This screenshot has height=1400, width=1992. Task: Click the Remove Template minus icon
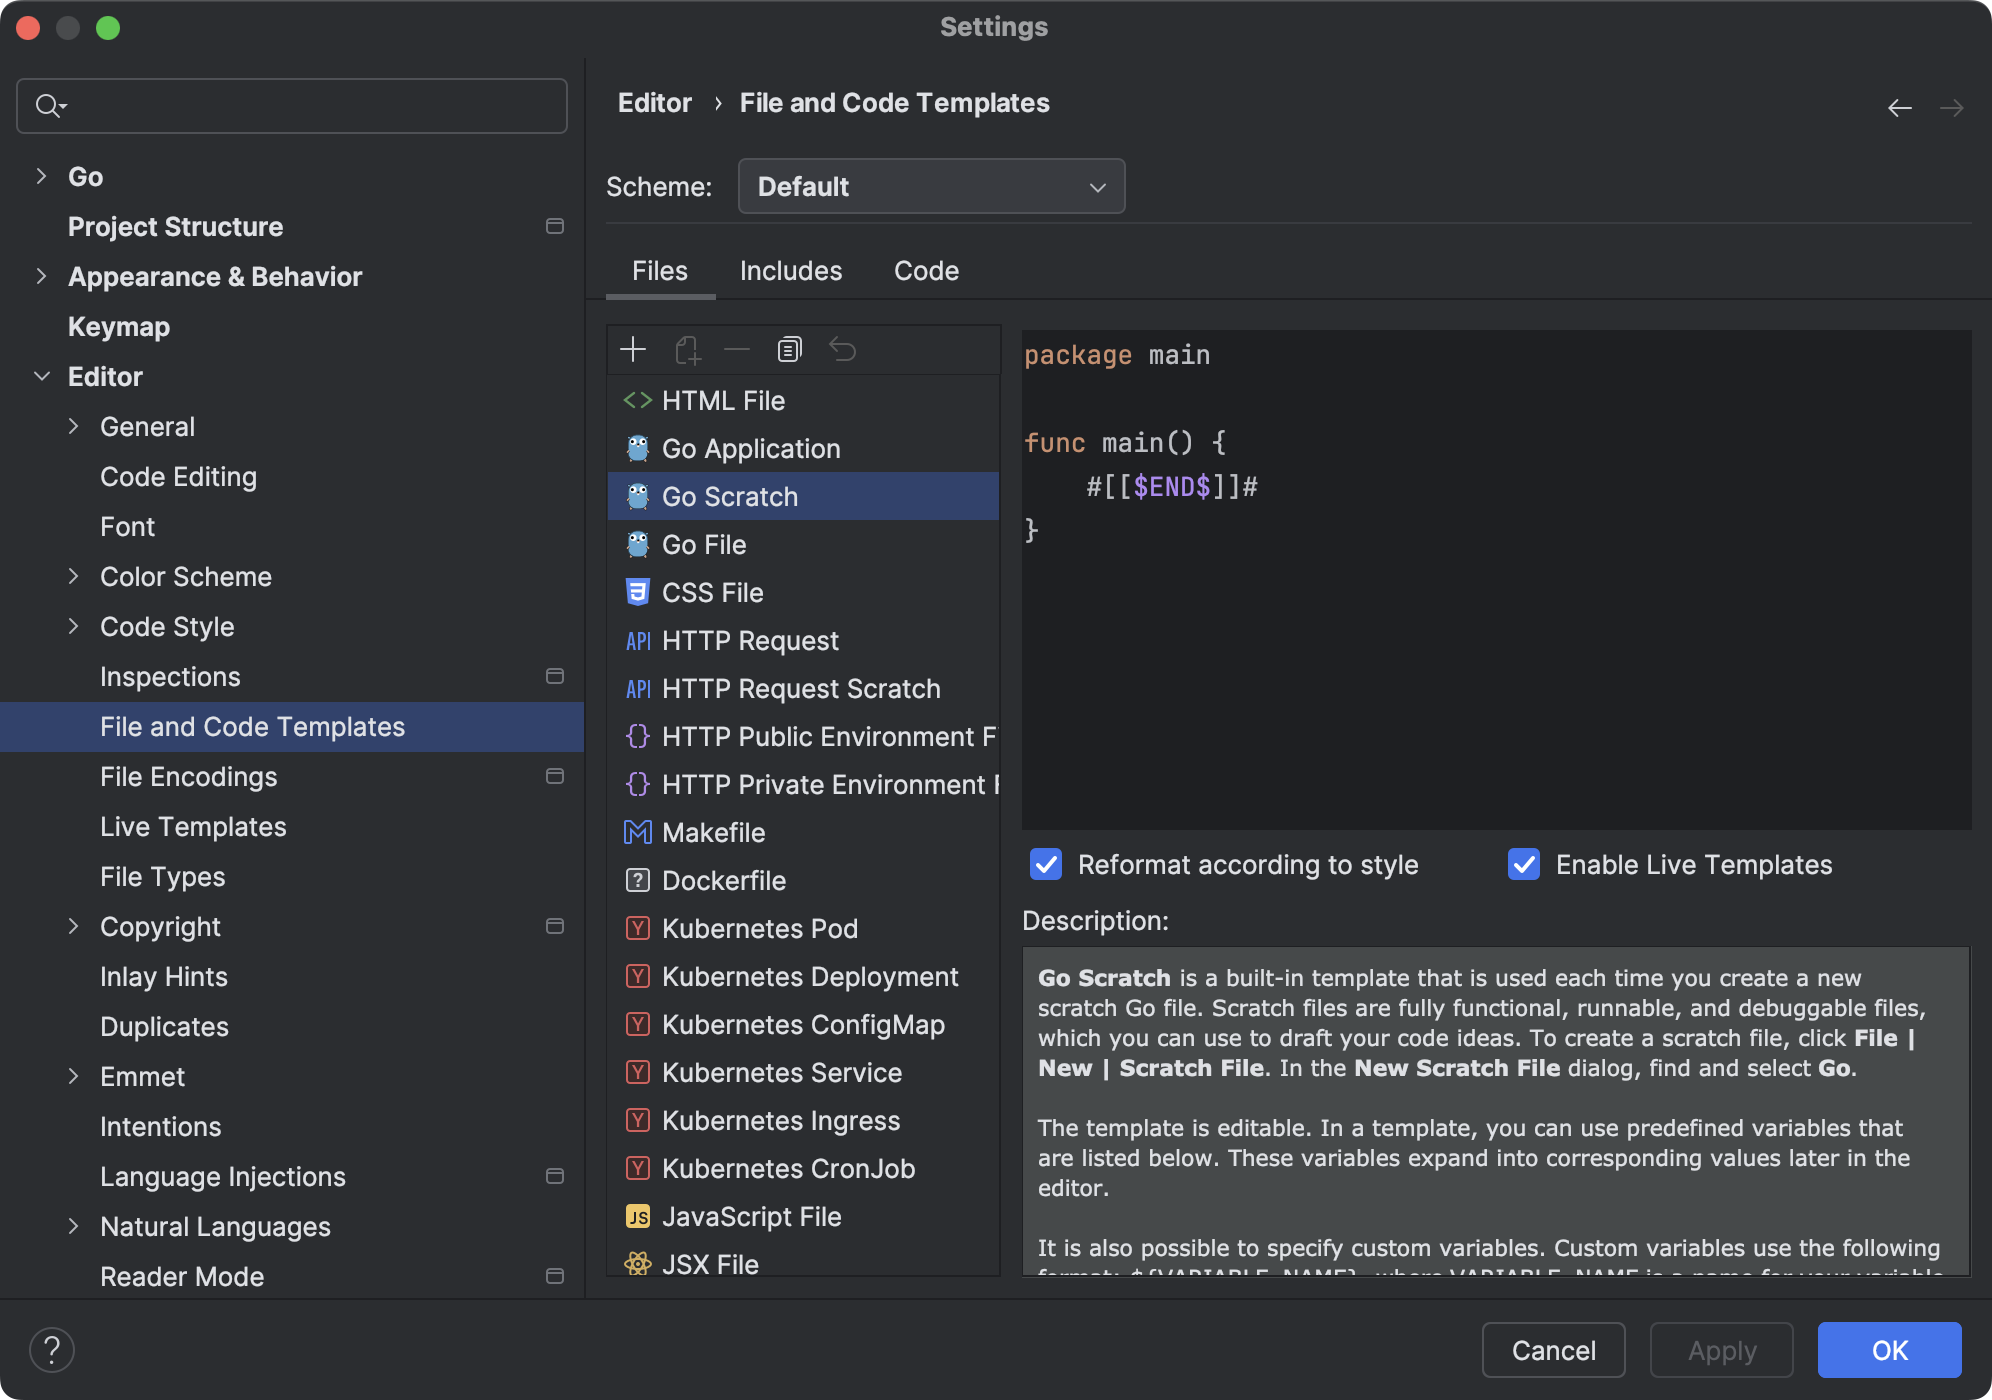click(737, 349)
